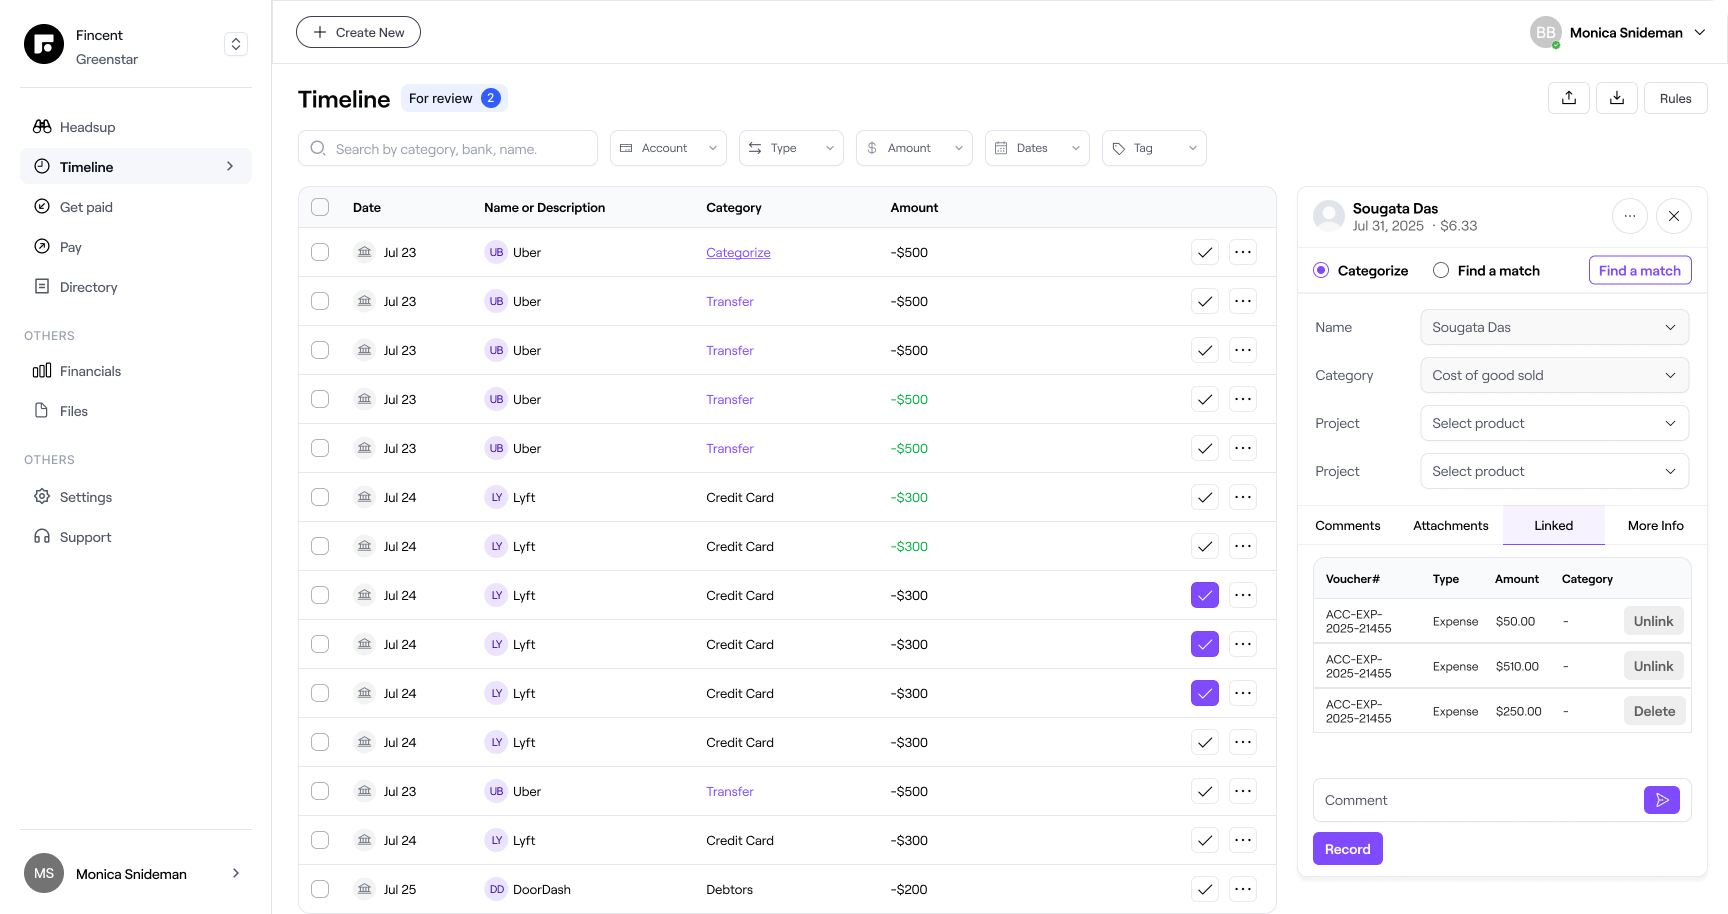The height and width of the screenshot is (914, 1728).
Task: Switch the Fincent Greenstar workspace selector
Action: (236, 44)
